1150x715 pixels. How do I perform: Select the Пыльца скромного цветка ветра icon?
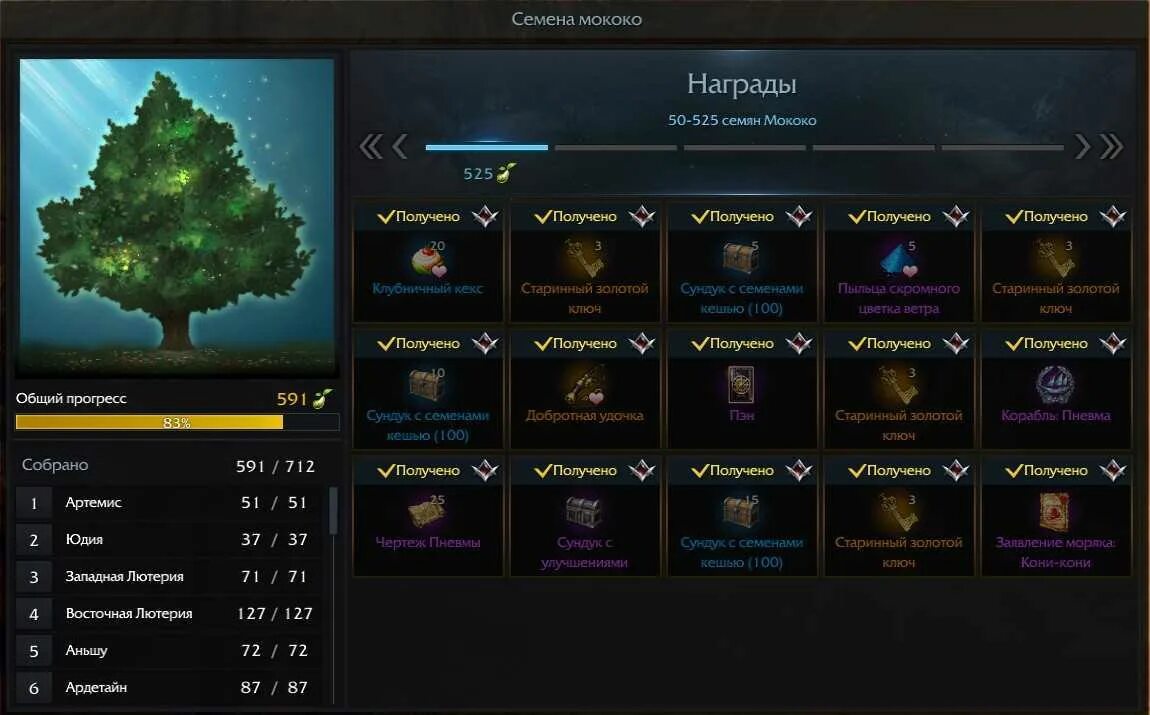click(x=898, y=259)
